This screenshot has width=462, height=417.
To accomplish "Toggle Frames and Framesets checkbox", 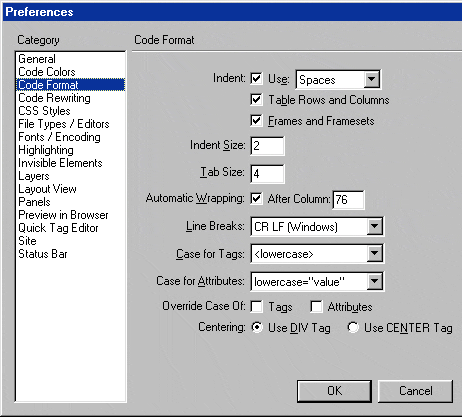I will coord(256,121).
